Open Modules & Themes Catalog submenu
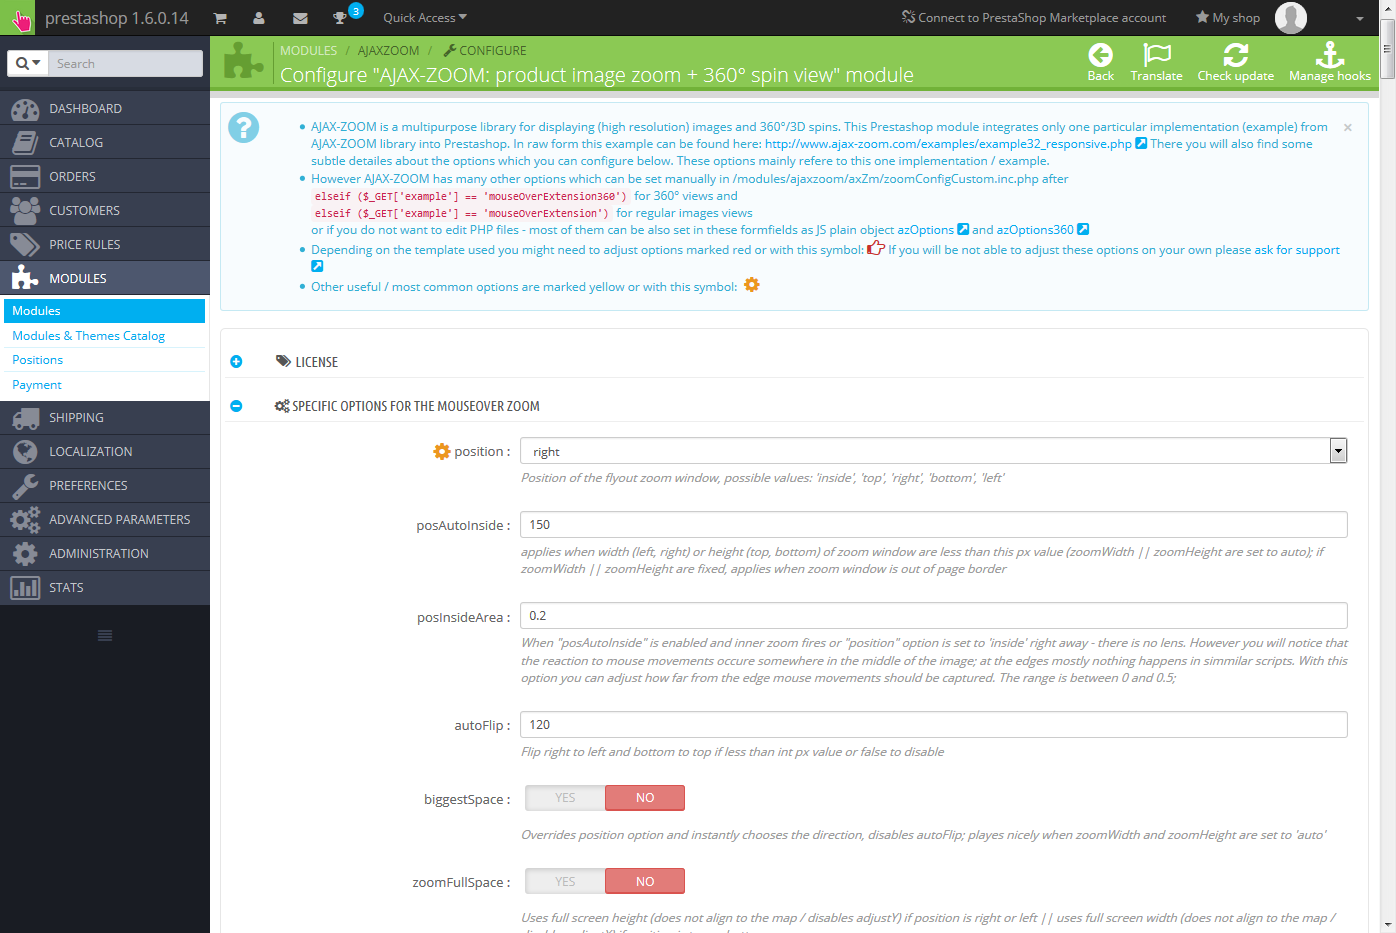The width and height of the screenshot is (1396, 933). tap(88, 336)
